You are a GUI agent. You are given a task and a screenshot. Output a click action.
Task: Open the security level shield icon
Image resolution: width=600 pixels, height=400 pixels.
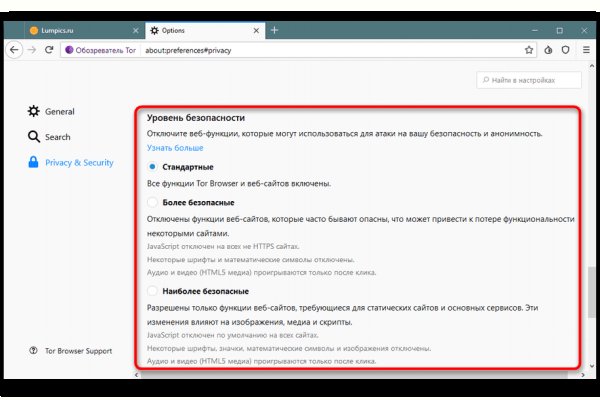(x=565, y=48)
